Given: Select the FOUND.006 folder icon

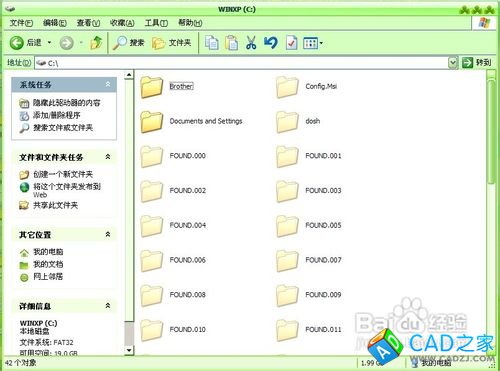Looking at the screenshot, I should pyautogui.click(x=152, y=260).
